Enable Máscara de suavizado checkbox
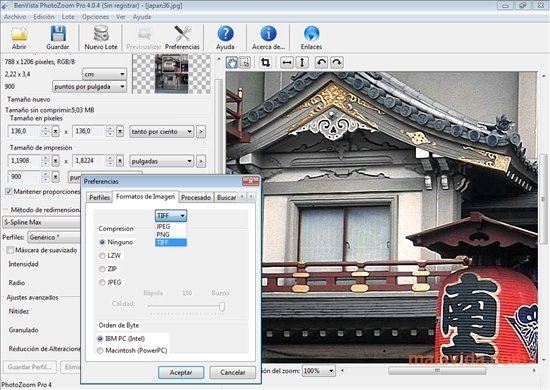The width and height of the screenshot is (550, 390). [10, 250]
